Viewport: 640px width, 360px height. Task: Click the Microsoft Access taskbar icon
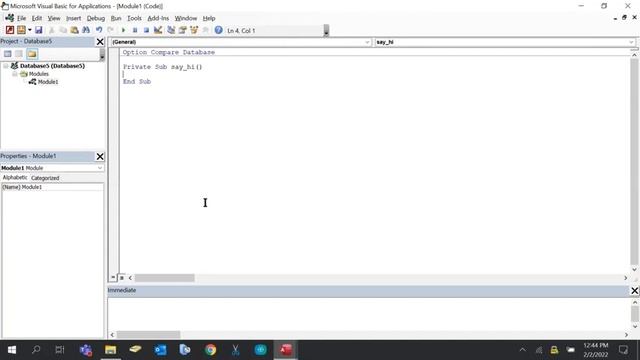[285, 350]
